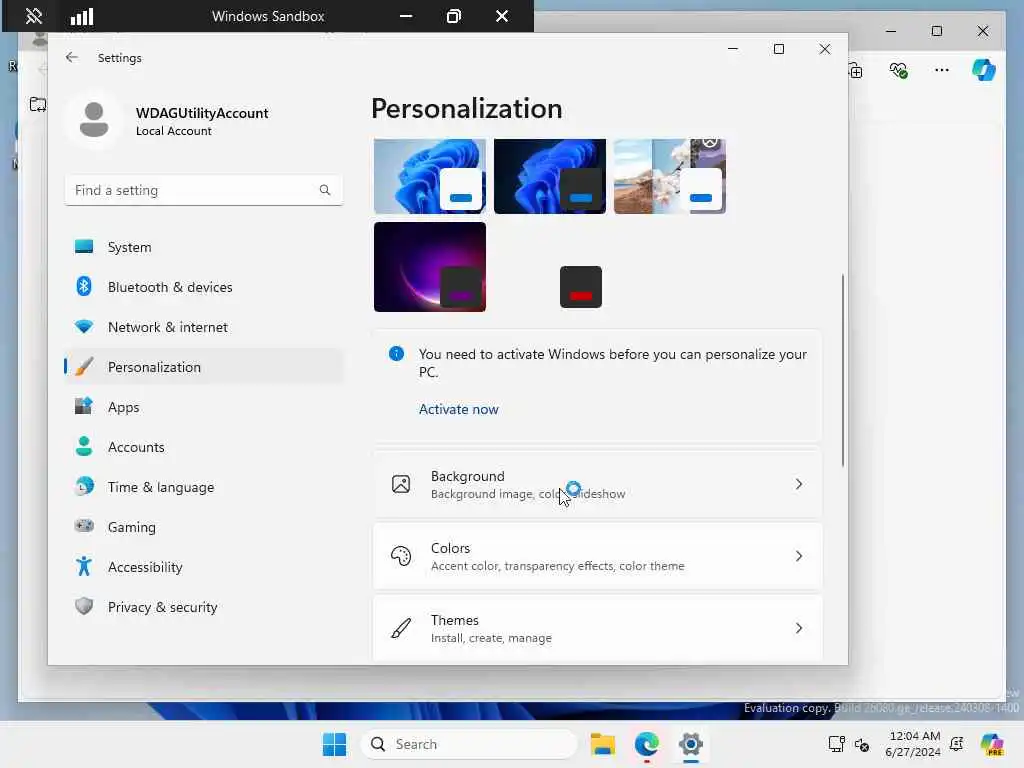Click the heart health icon in background window
The image size is (1024, 768).
899,70
